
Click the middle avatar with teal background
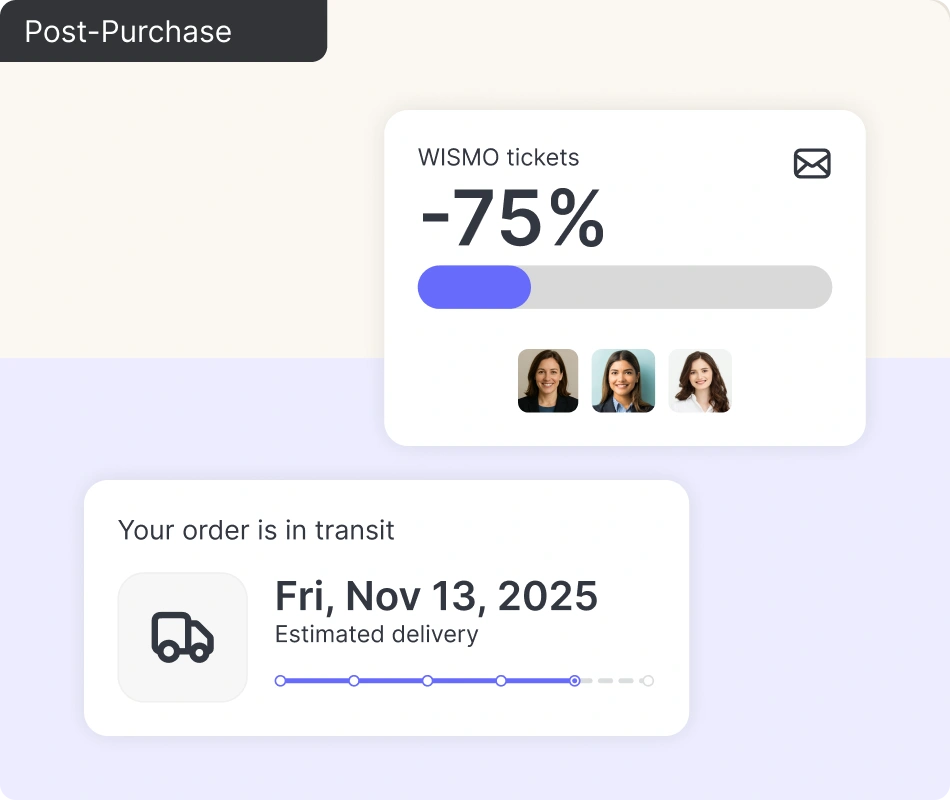coord(623,381)
